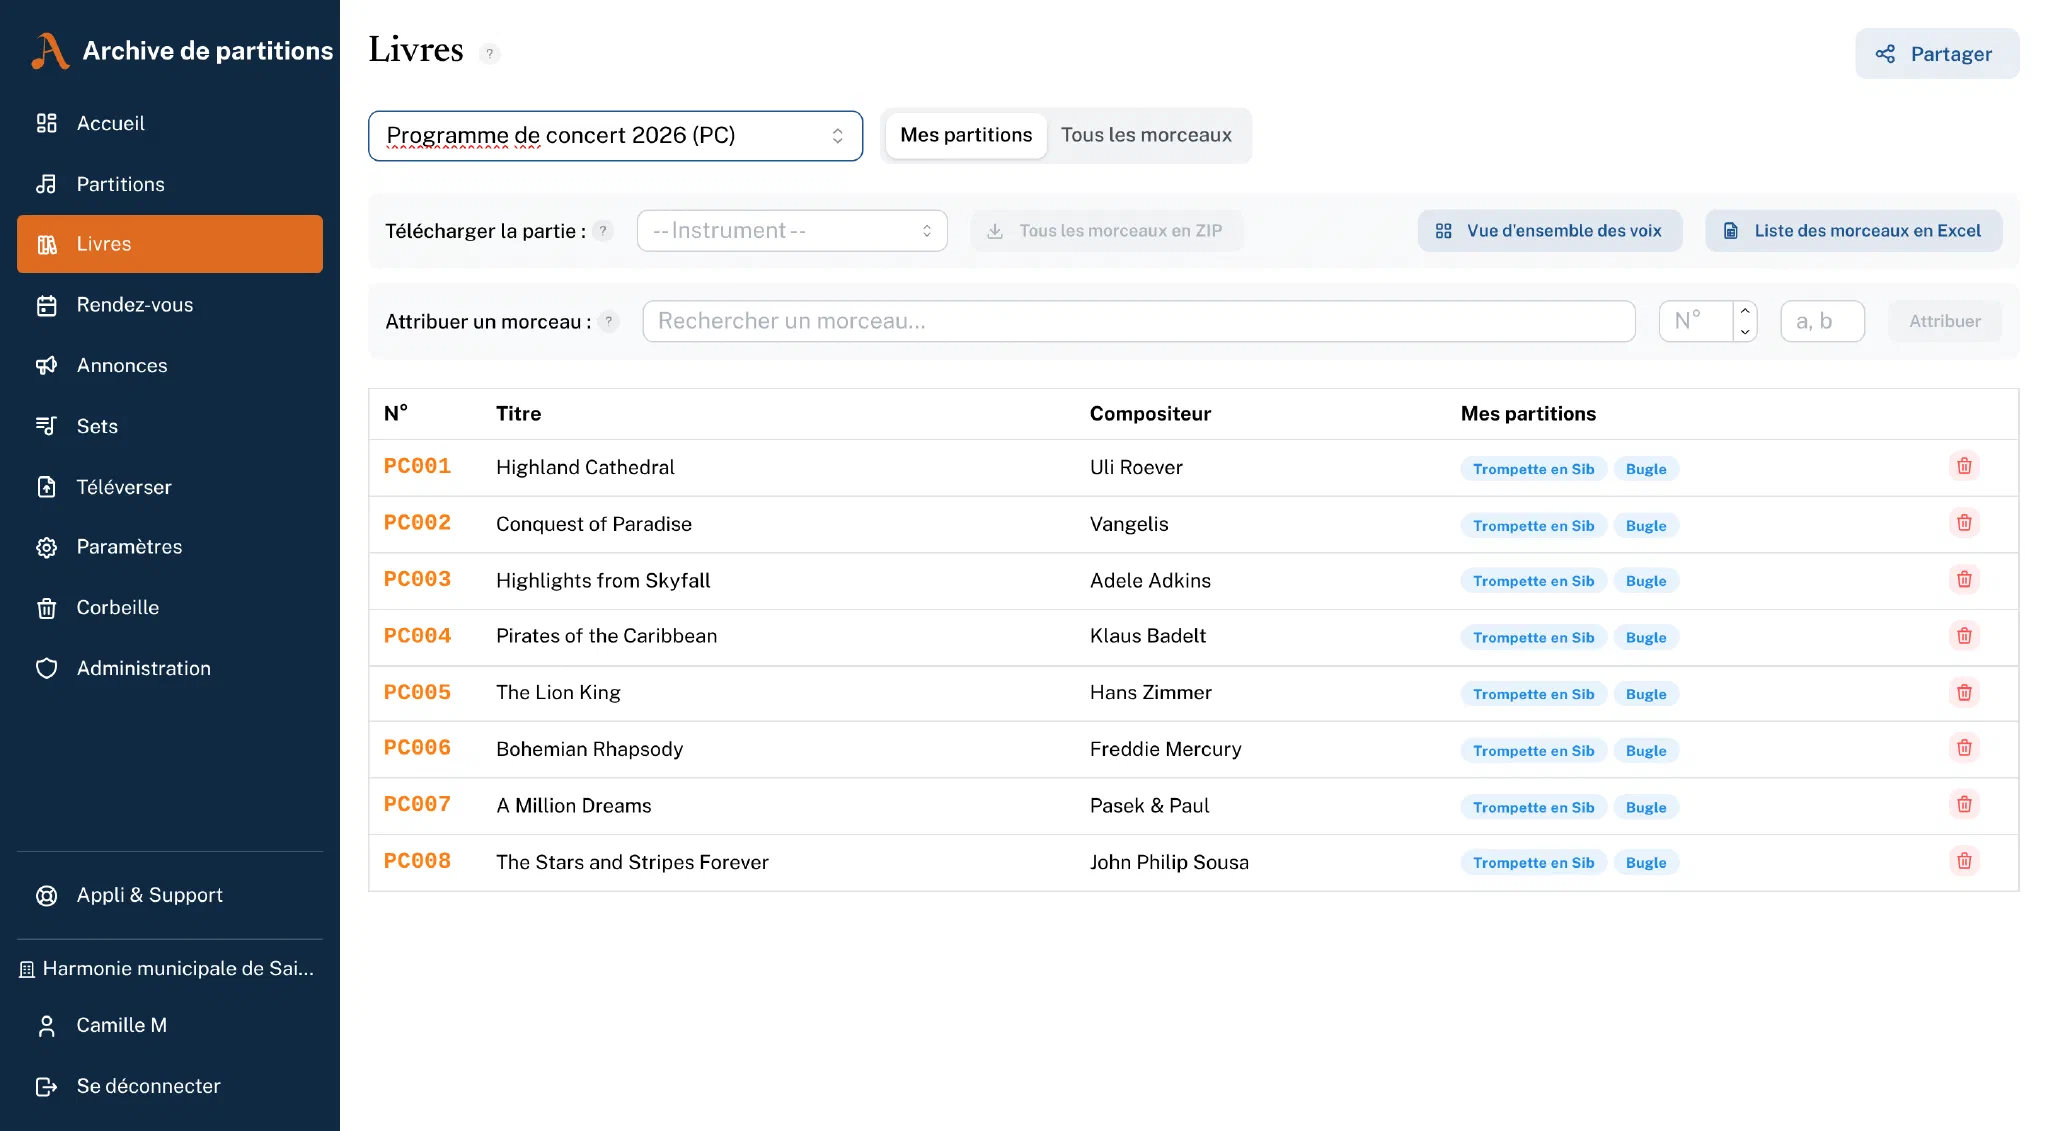Remove Highlights from Skyfall via trash icon
The width and height of the screenshot is (2048, 1131).
coord(1964,579)
